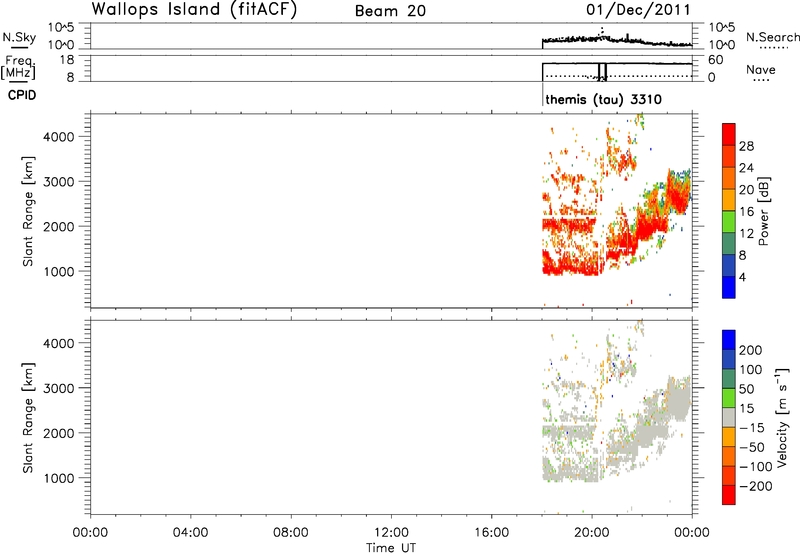Click the '04:00' time axis label
The width and height of the screenshot is (800, 554).
(x=190, y=533)
